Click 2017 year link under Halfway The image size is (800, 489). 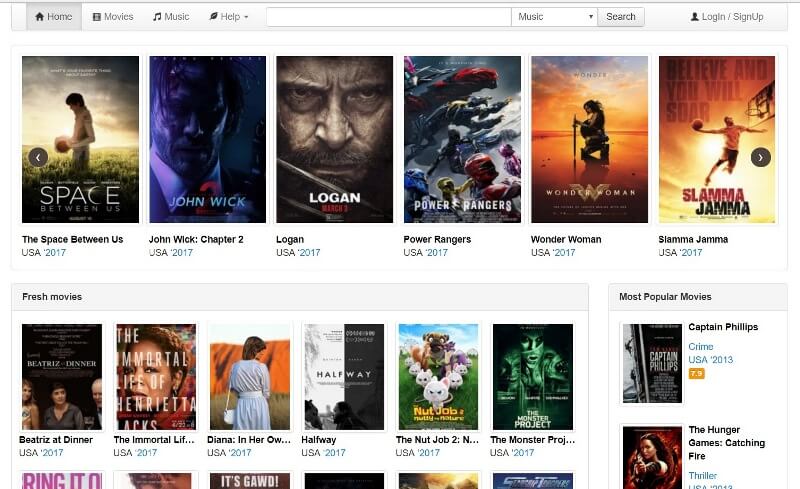[x=335, y=453]
